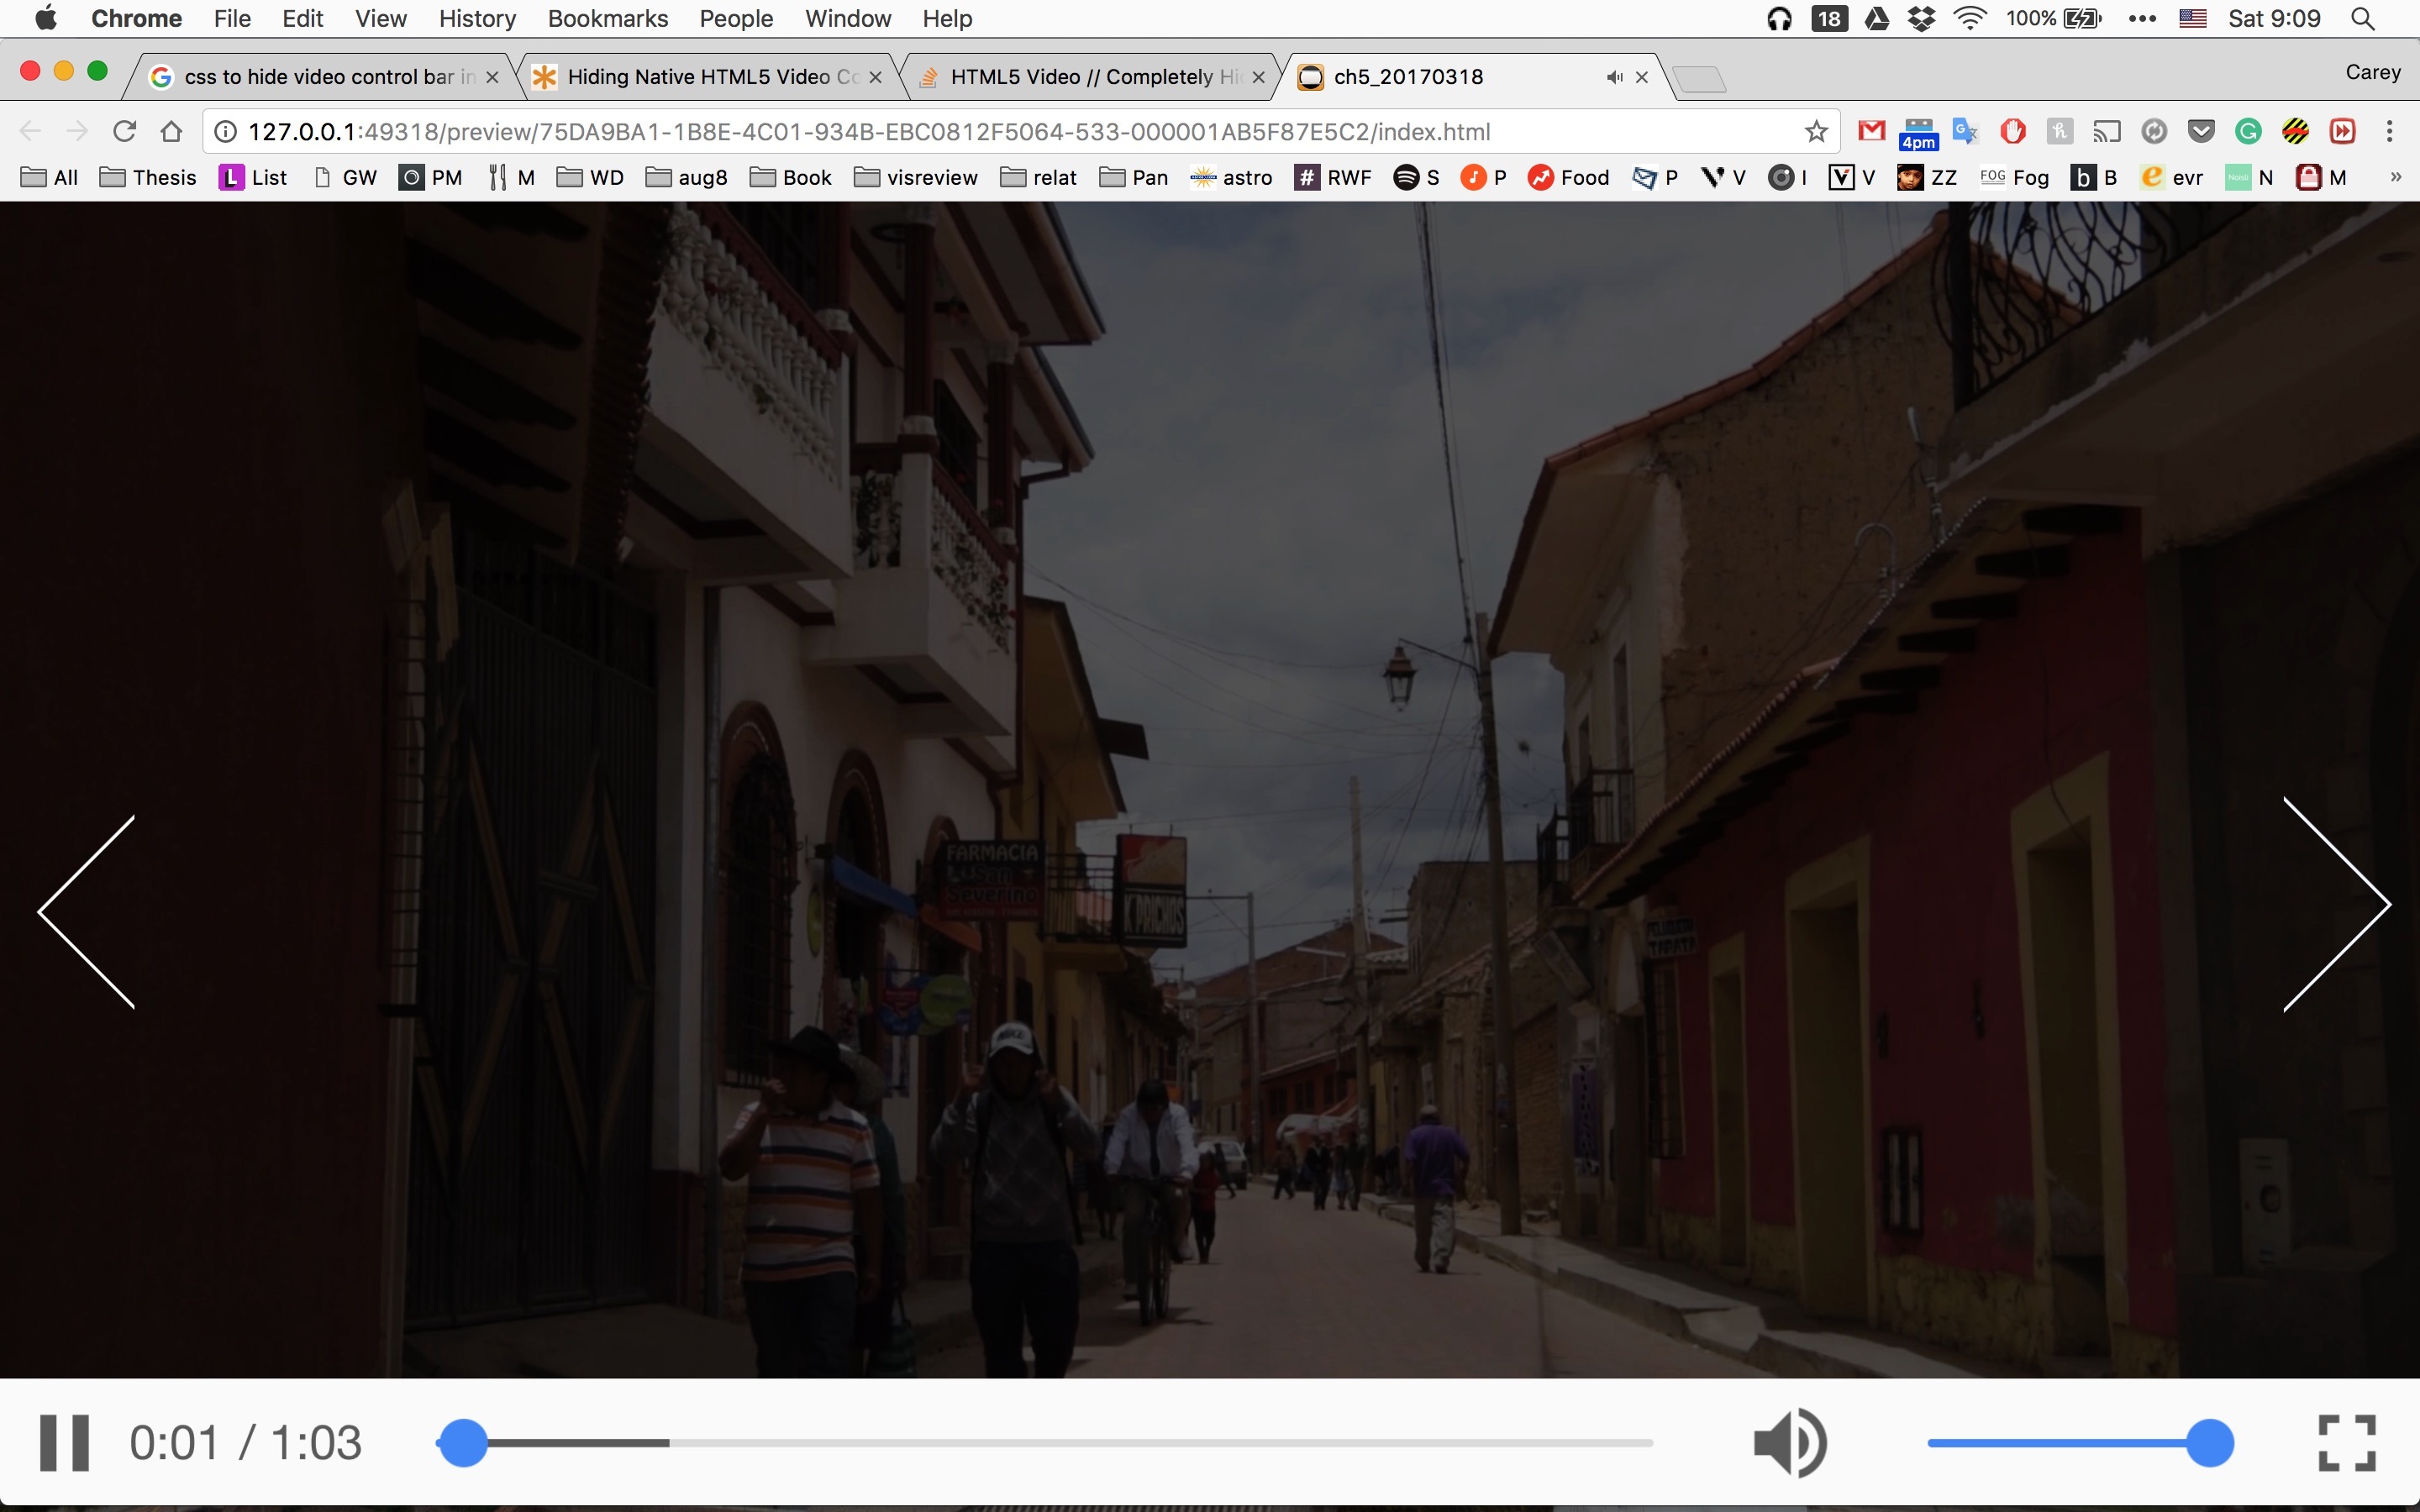
Task: Open the Food bookmark
Action: (1568, 177)
